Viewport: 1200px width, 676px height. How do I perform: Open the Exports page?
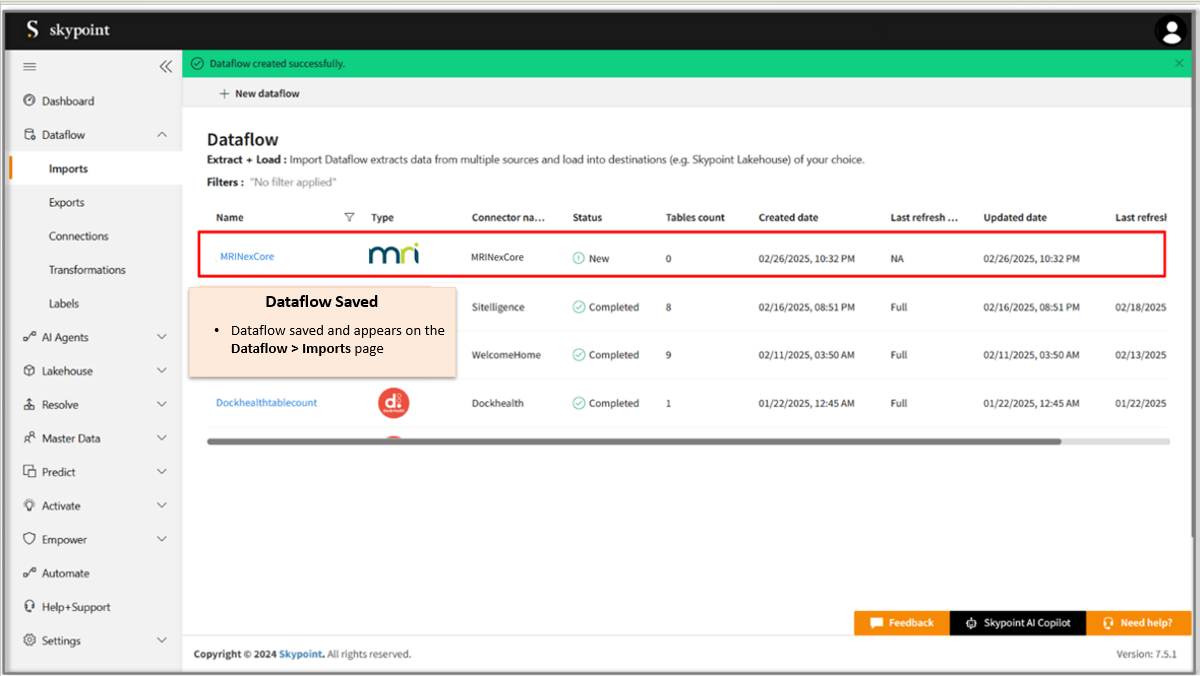[x=67, y=203]
